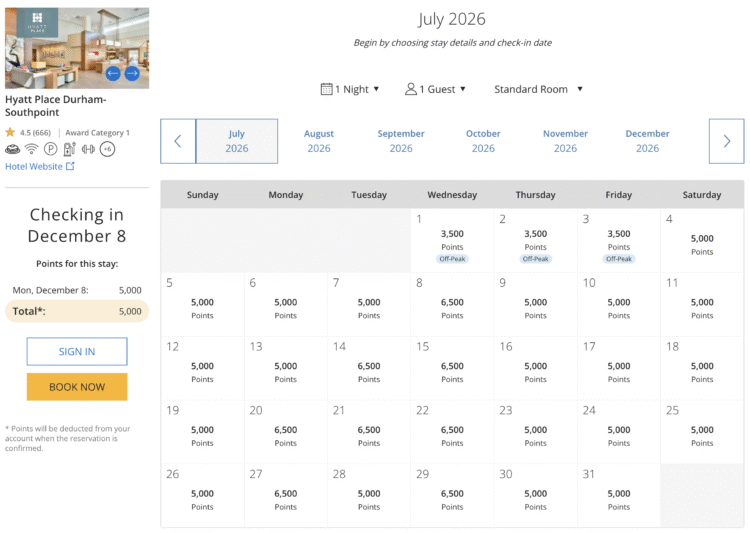Select July 20 calendar cell

[x=286, y=432]
